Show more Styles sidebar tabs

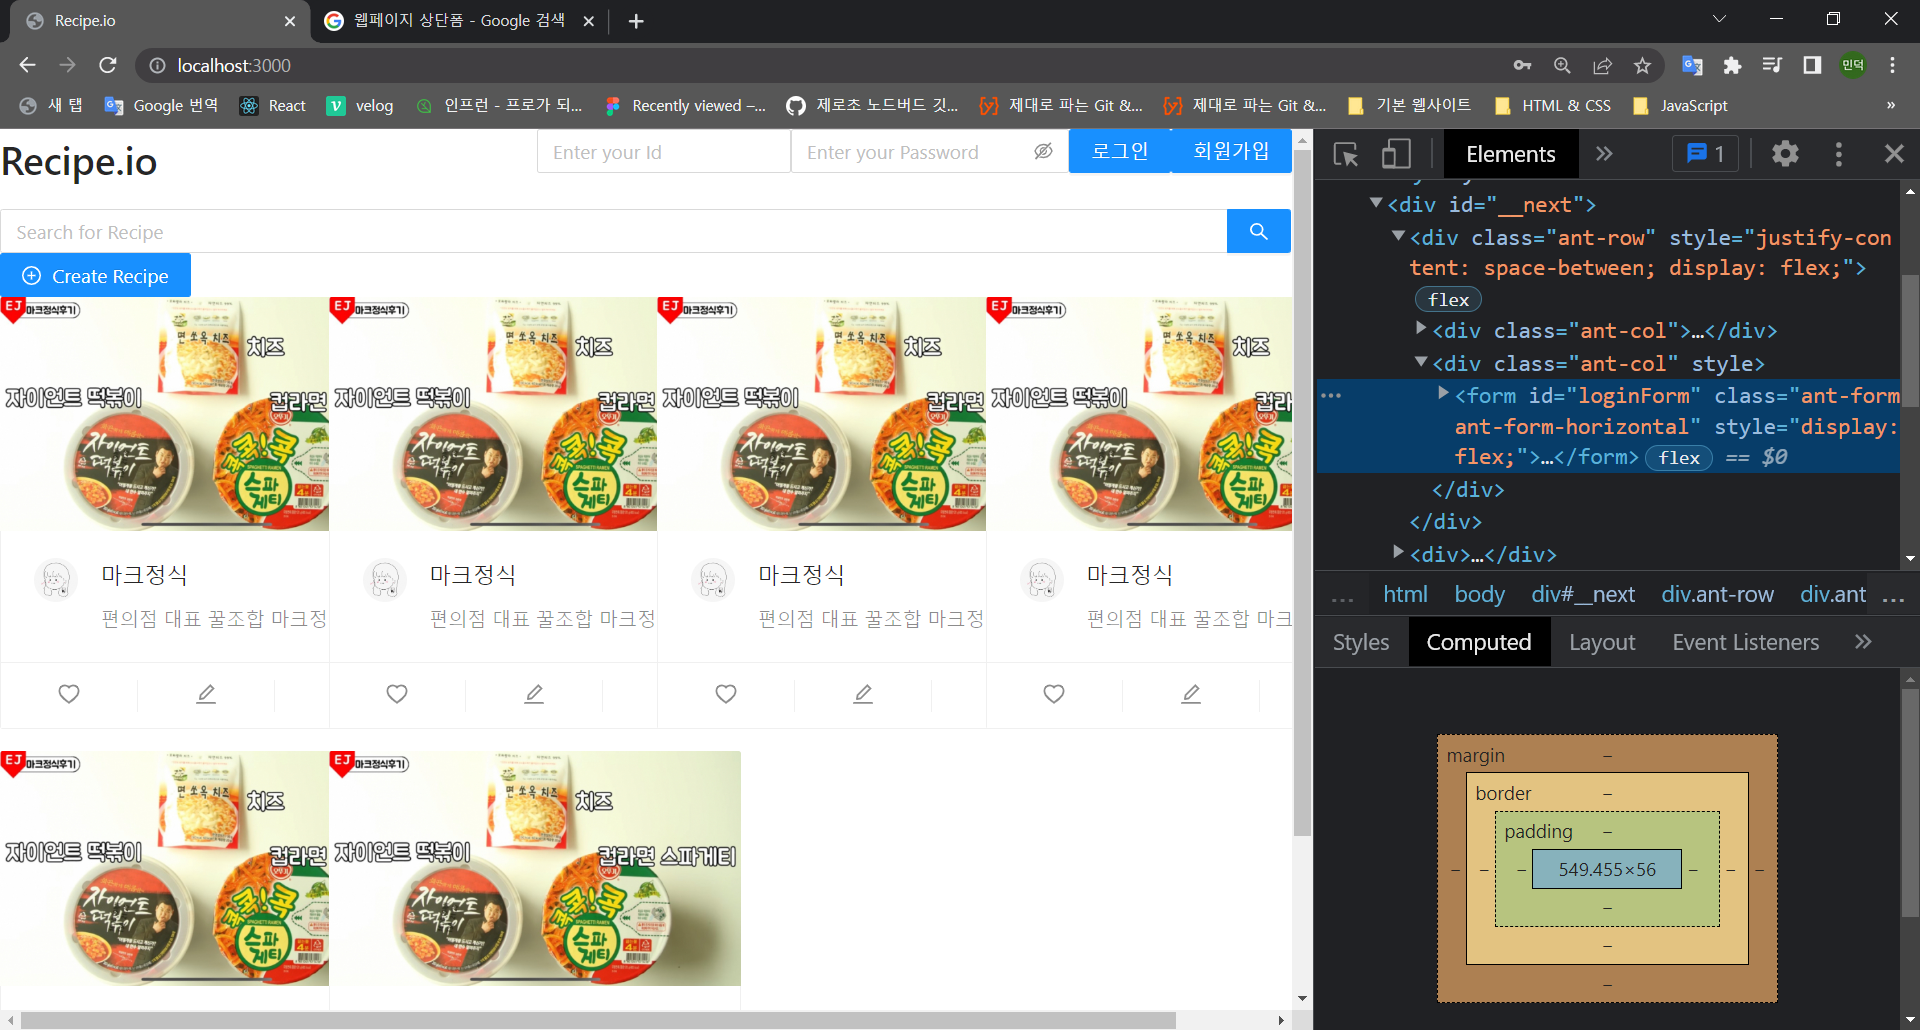[x=1862, y=642]
